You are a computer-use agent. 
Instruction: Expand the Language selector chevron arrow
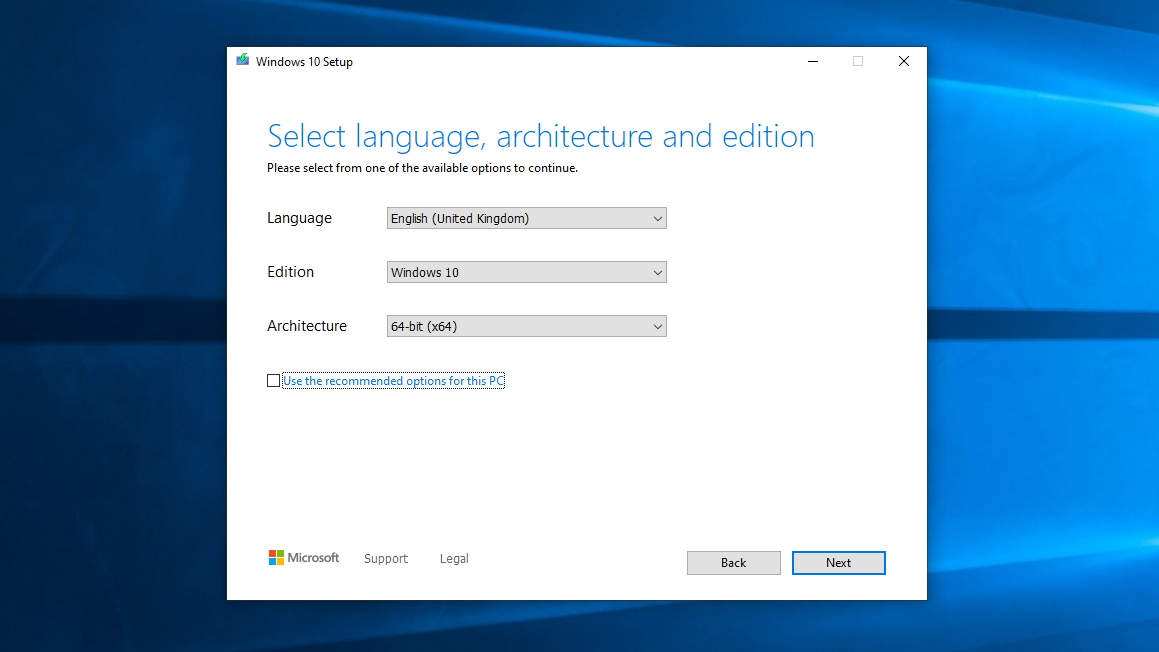pos(658,218)
